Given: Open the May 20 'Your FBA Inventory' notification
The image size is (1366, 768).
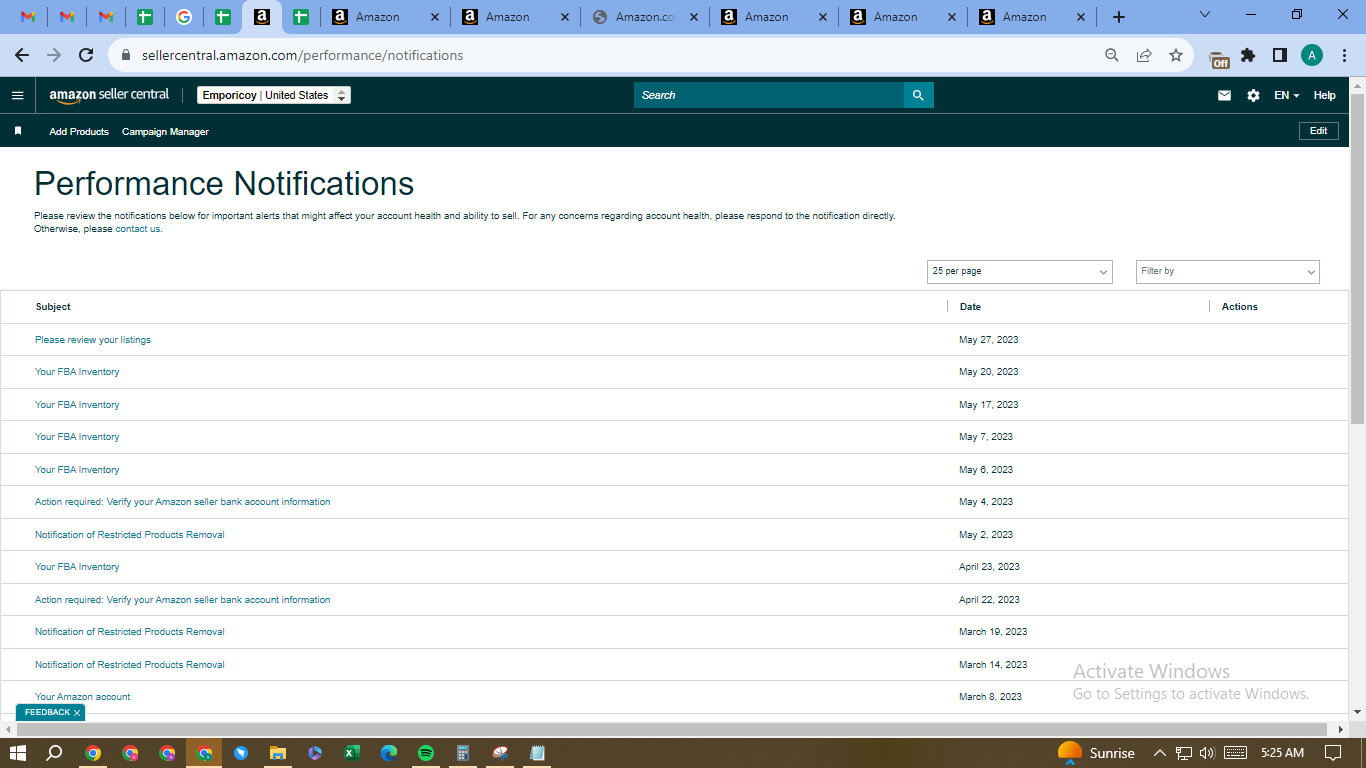Looking at the screenshot, I should pos(77,372).
